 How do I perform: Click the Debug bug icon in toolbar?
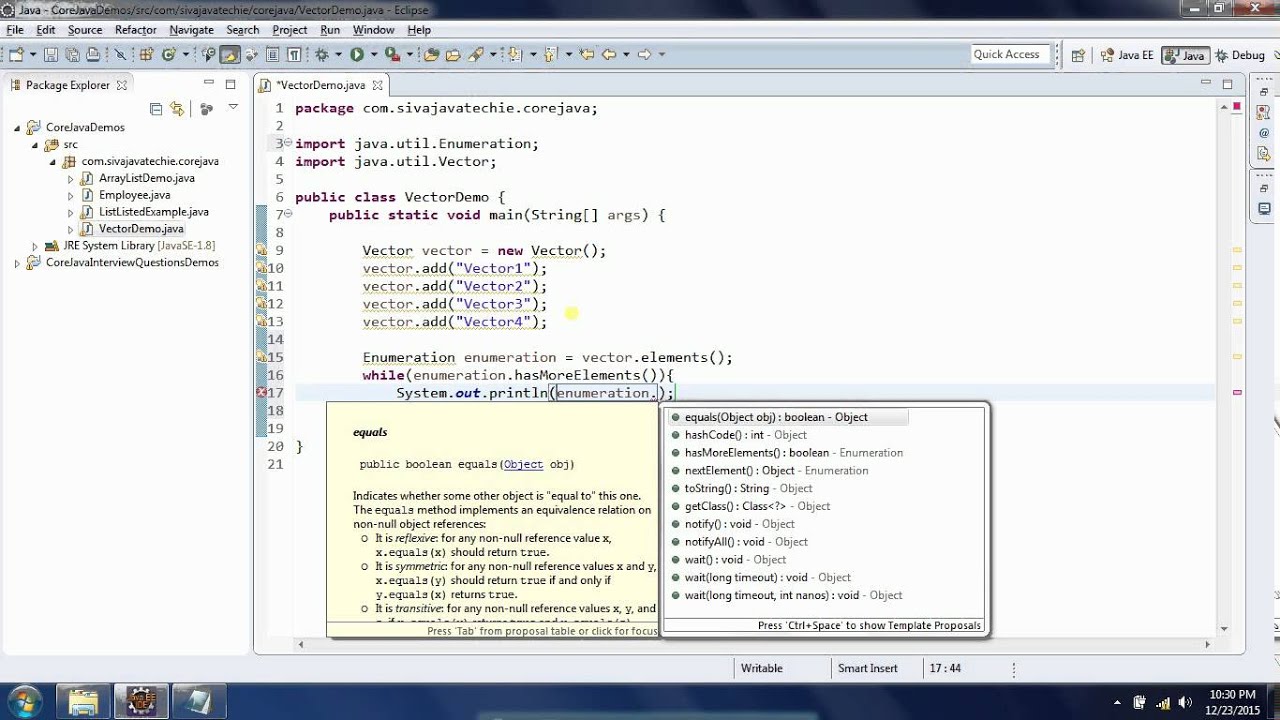pos(324,55)
